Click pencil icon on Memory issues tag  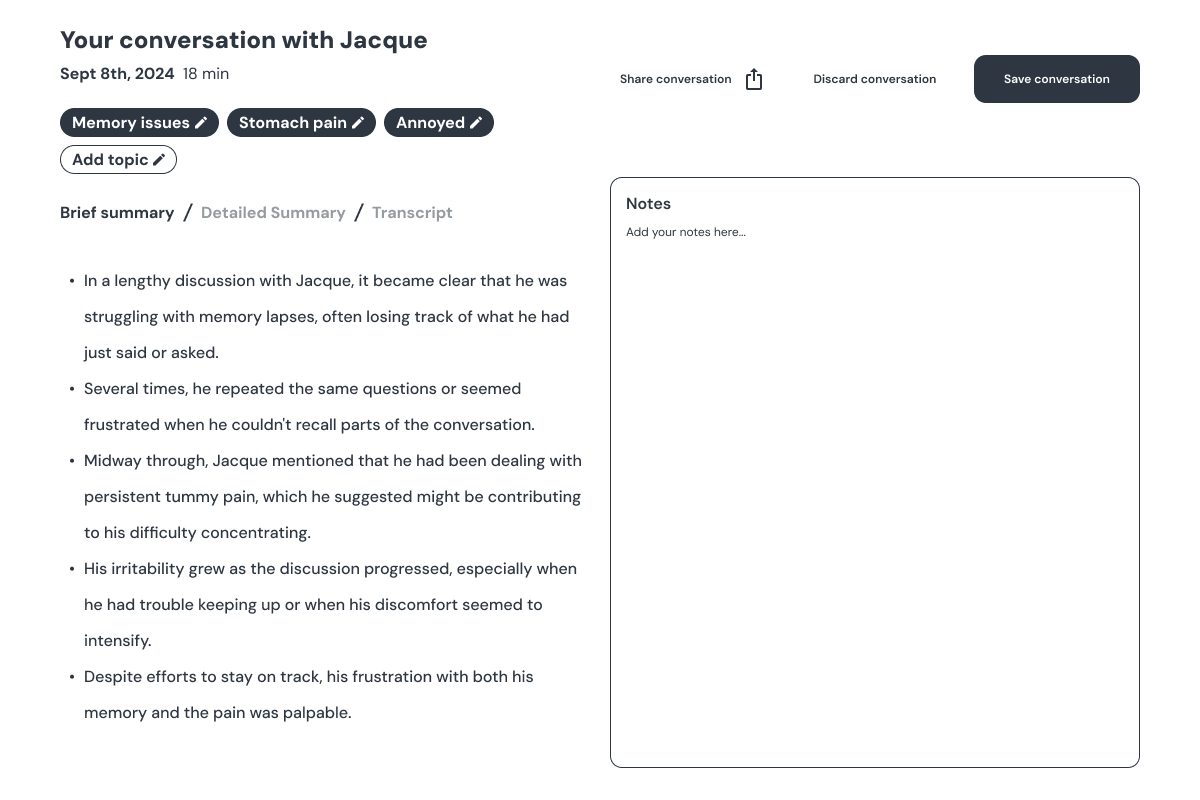(201, 123)
